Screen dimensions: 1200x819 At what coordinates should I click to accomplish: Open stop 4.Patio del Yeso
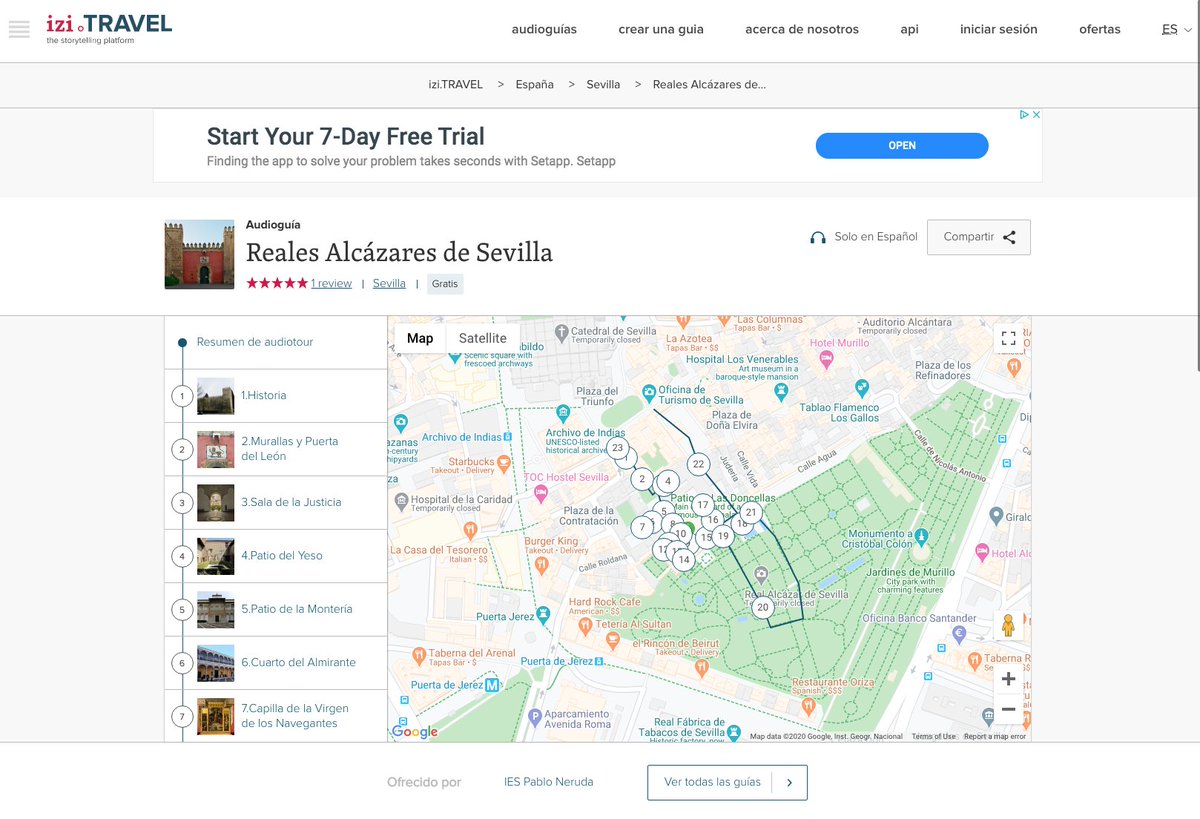[x=276, y=556]
